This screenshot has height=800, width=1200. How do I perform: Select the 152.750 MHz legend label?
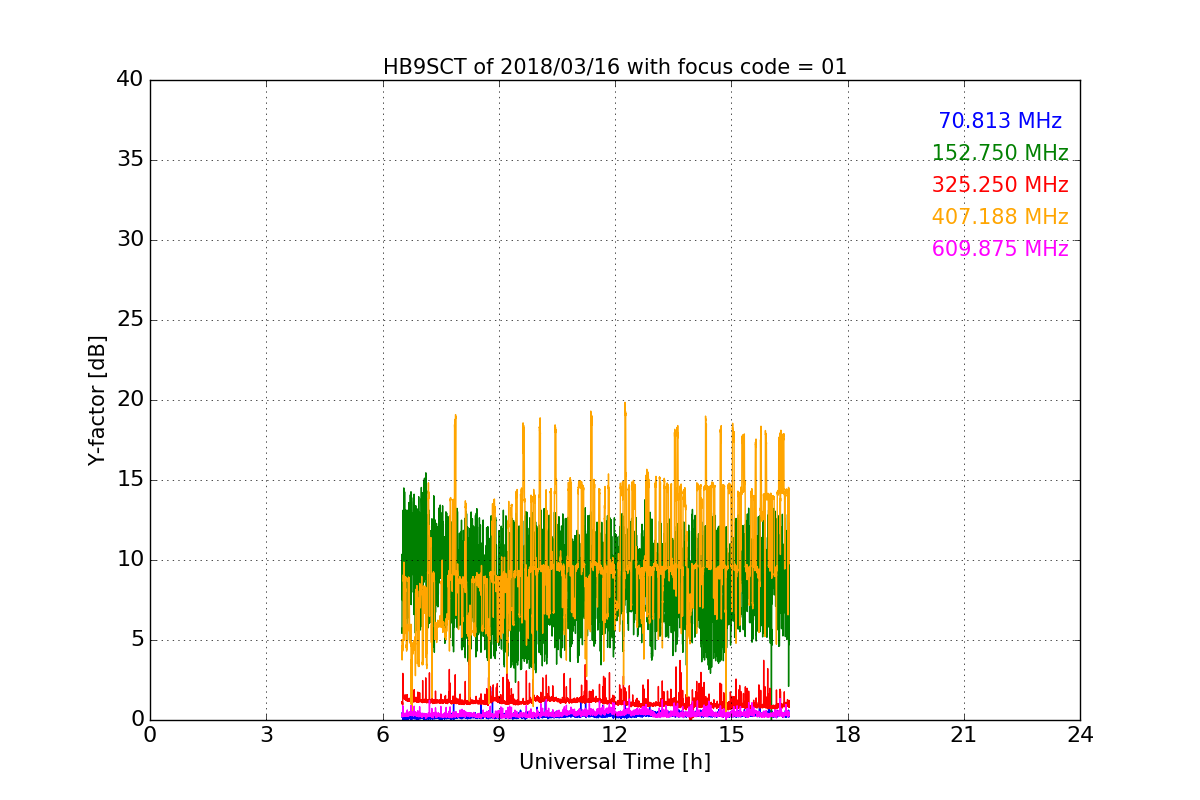(1000, 153)
